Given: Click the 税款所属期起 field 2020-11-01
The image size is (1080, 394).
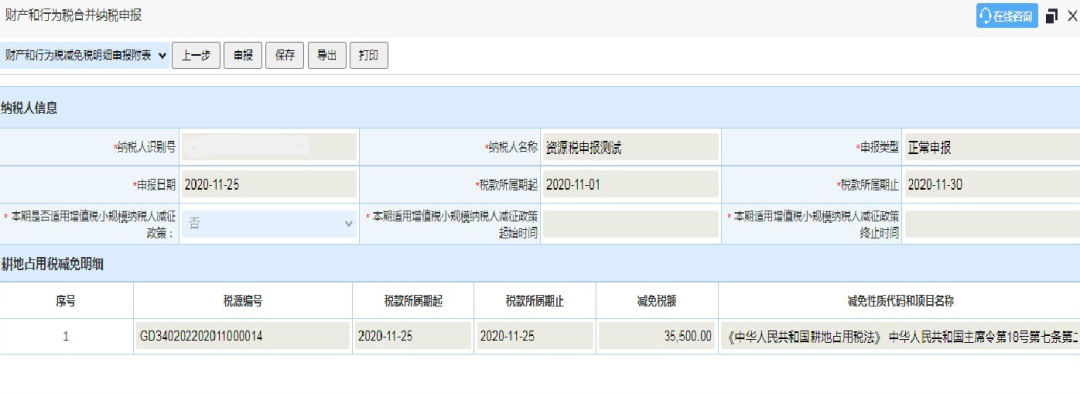Looking at the screenshot, I should (x=630, y=184).
